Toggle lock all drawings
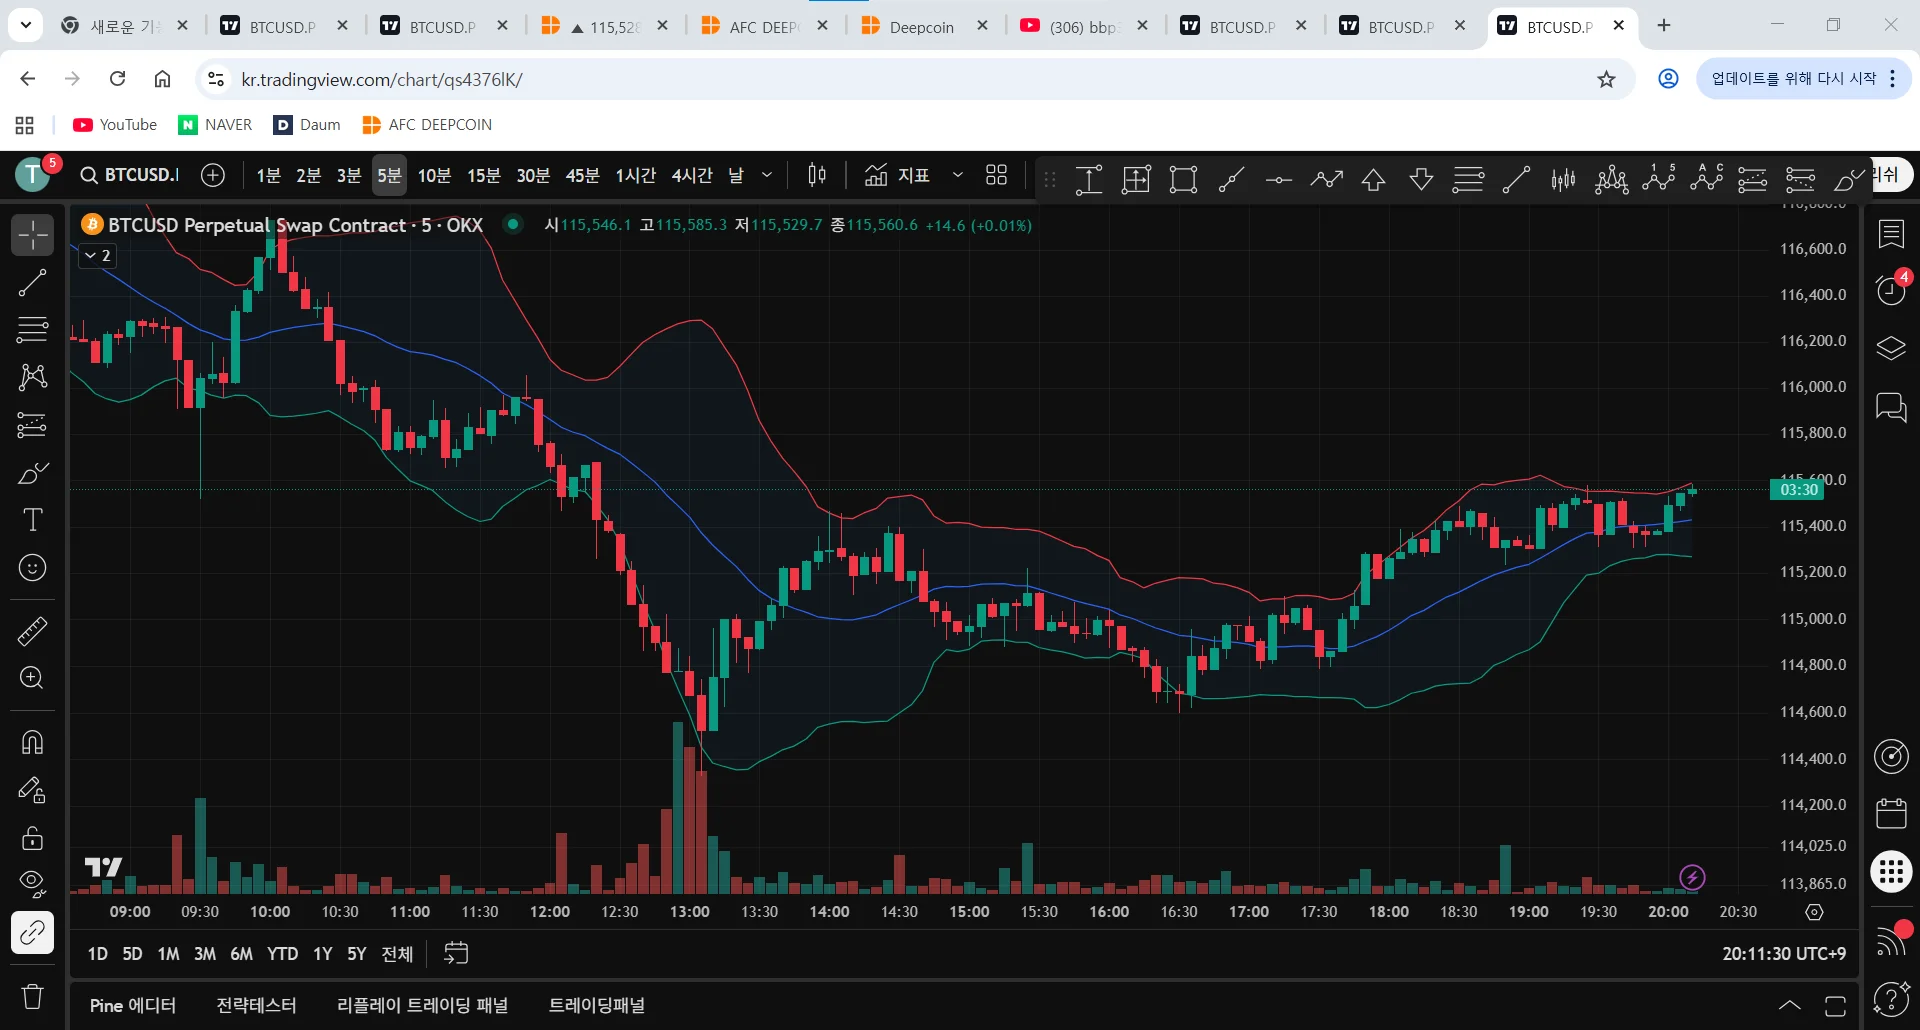 (33, 837)
